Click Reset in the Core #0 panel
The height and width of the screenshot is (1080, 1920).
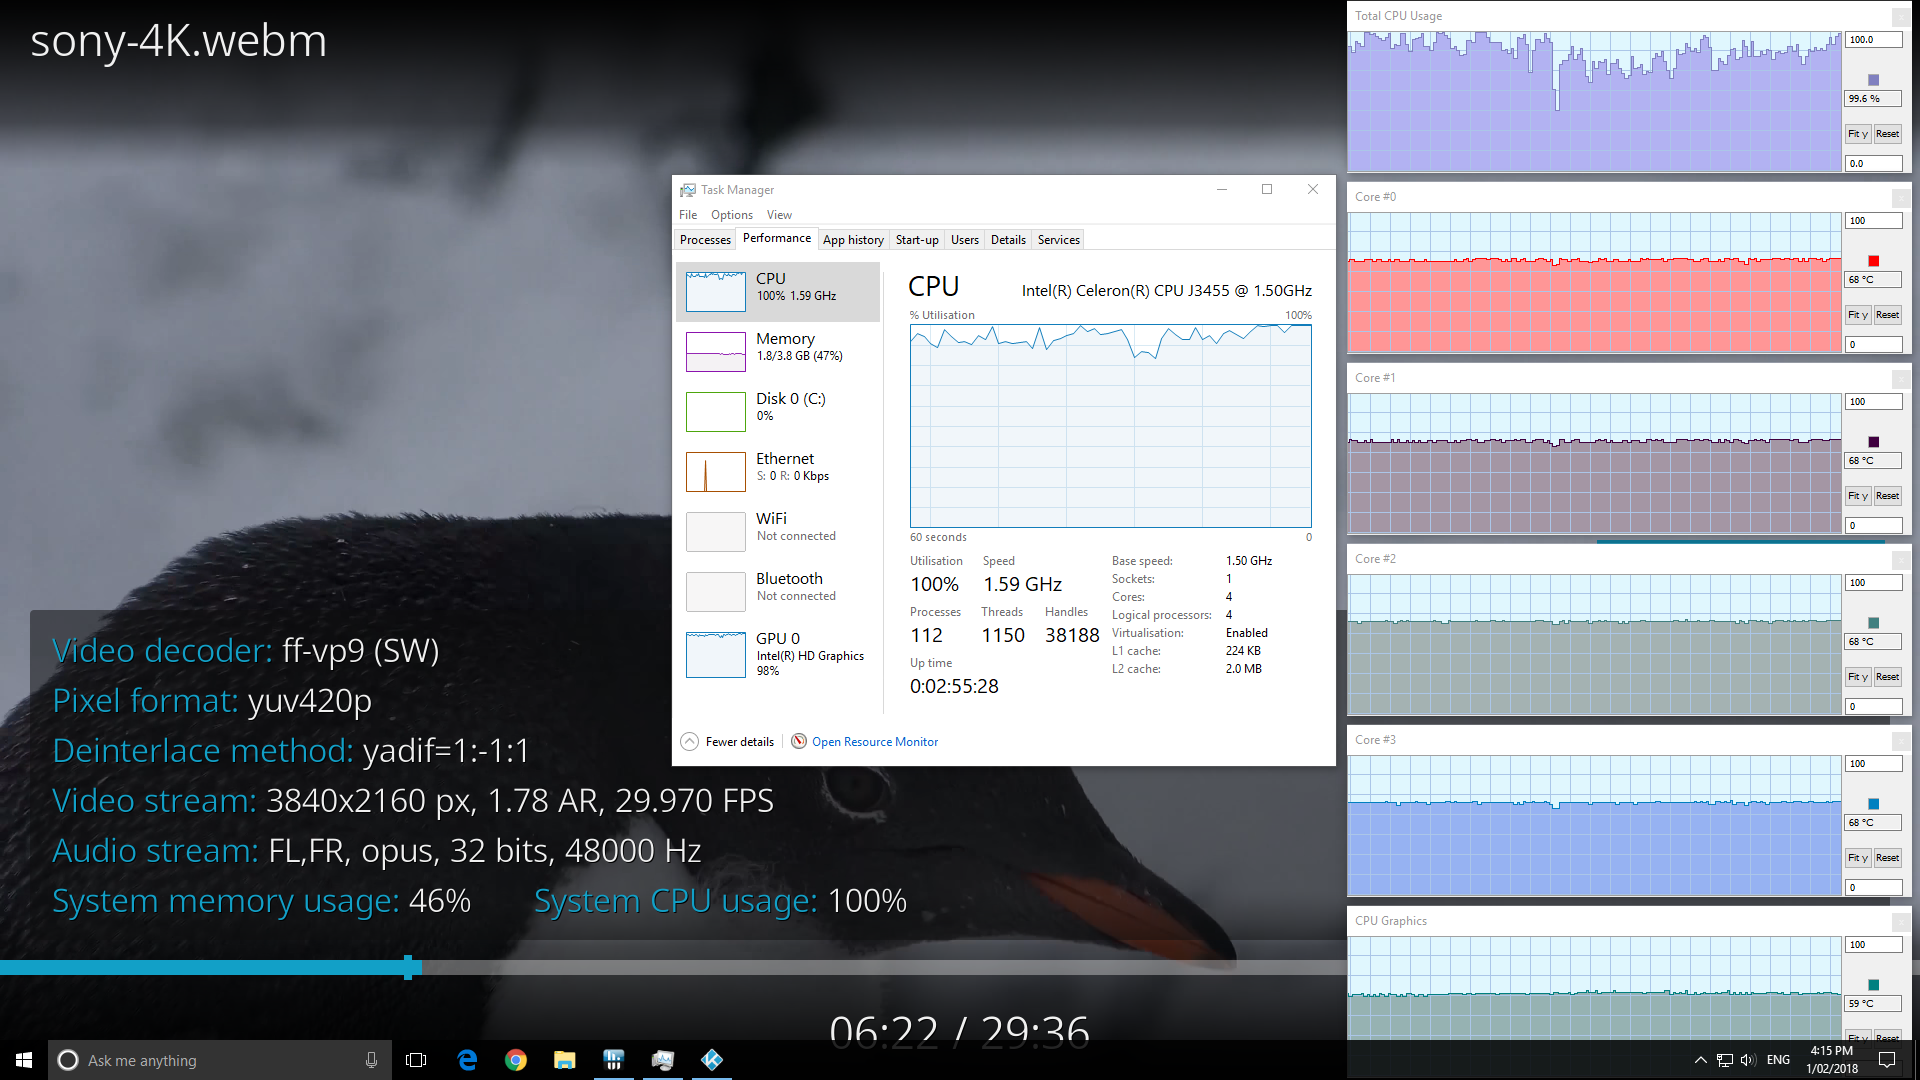point(1888,315)
